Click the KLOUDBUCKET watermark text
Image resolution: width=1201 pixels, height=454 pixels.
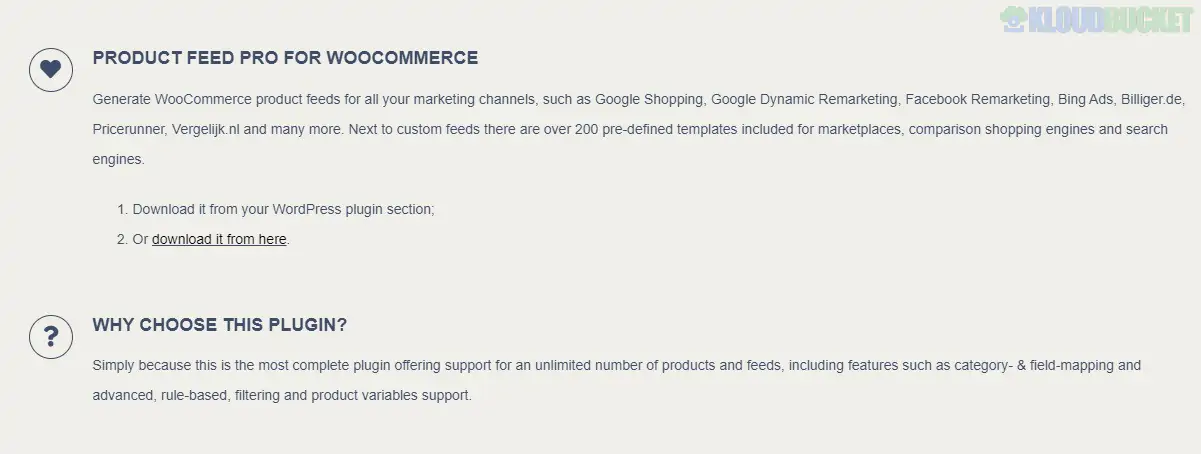click(1112, 19)
